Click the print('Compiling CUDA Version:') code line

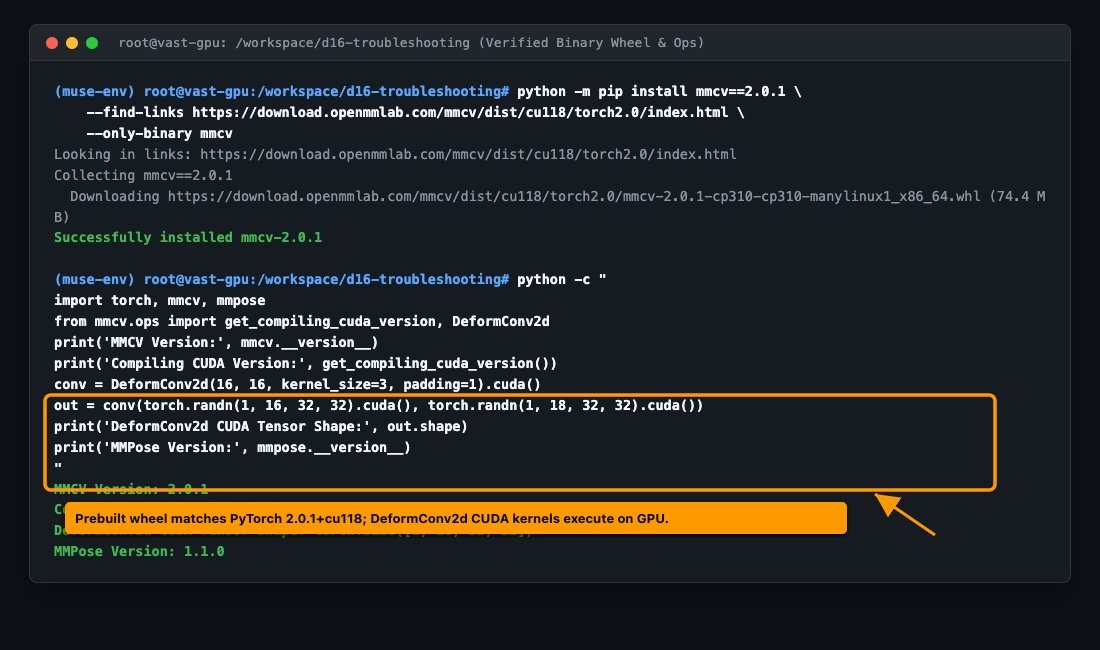(x=305, y=363)
